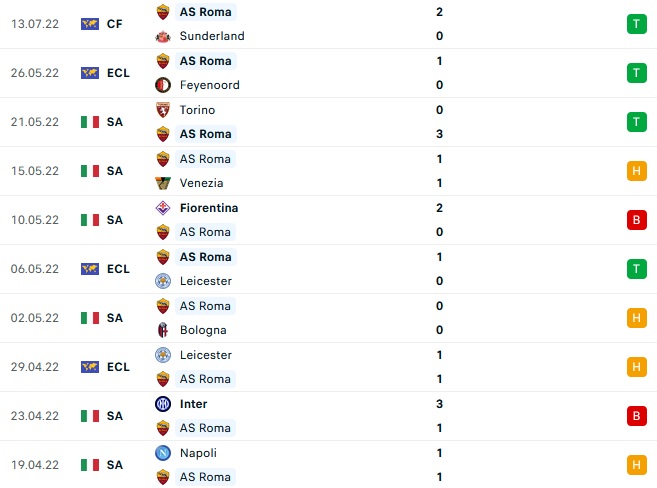Click the Inter club crest
This screenshot has height=488, width=657.
[164, 404]
